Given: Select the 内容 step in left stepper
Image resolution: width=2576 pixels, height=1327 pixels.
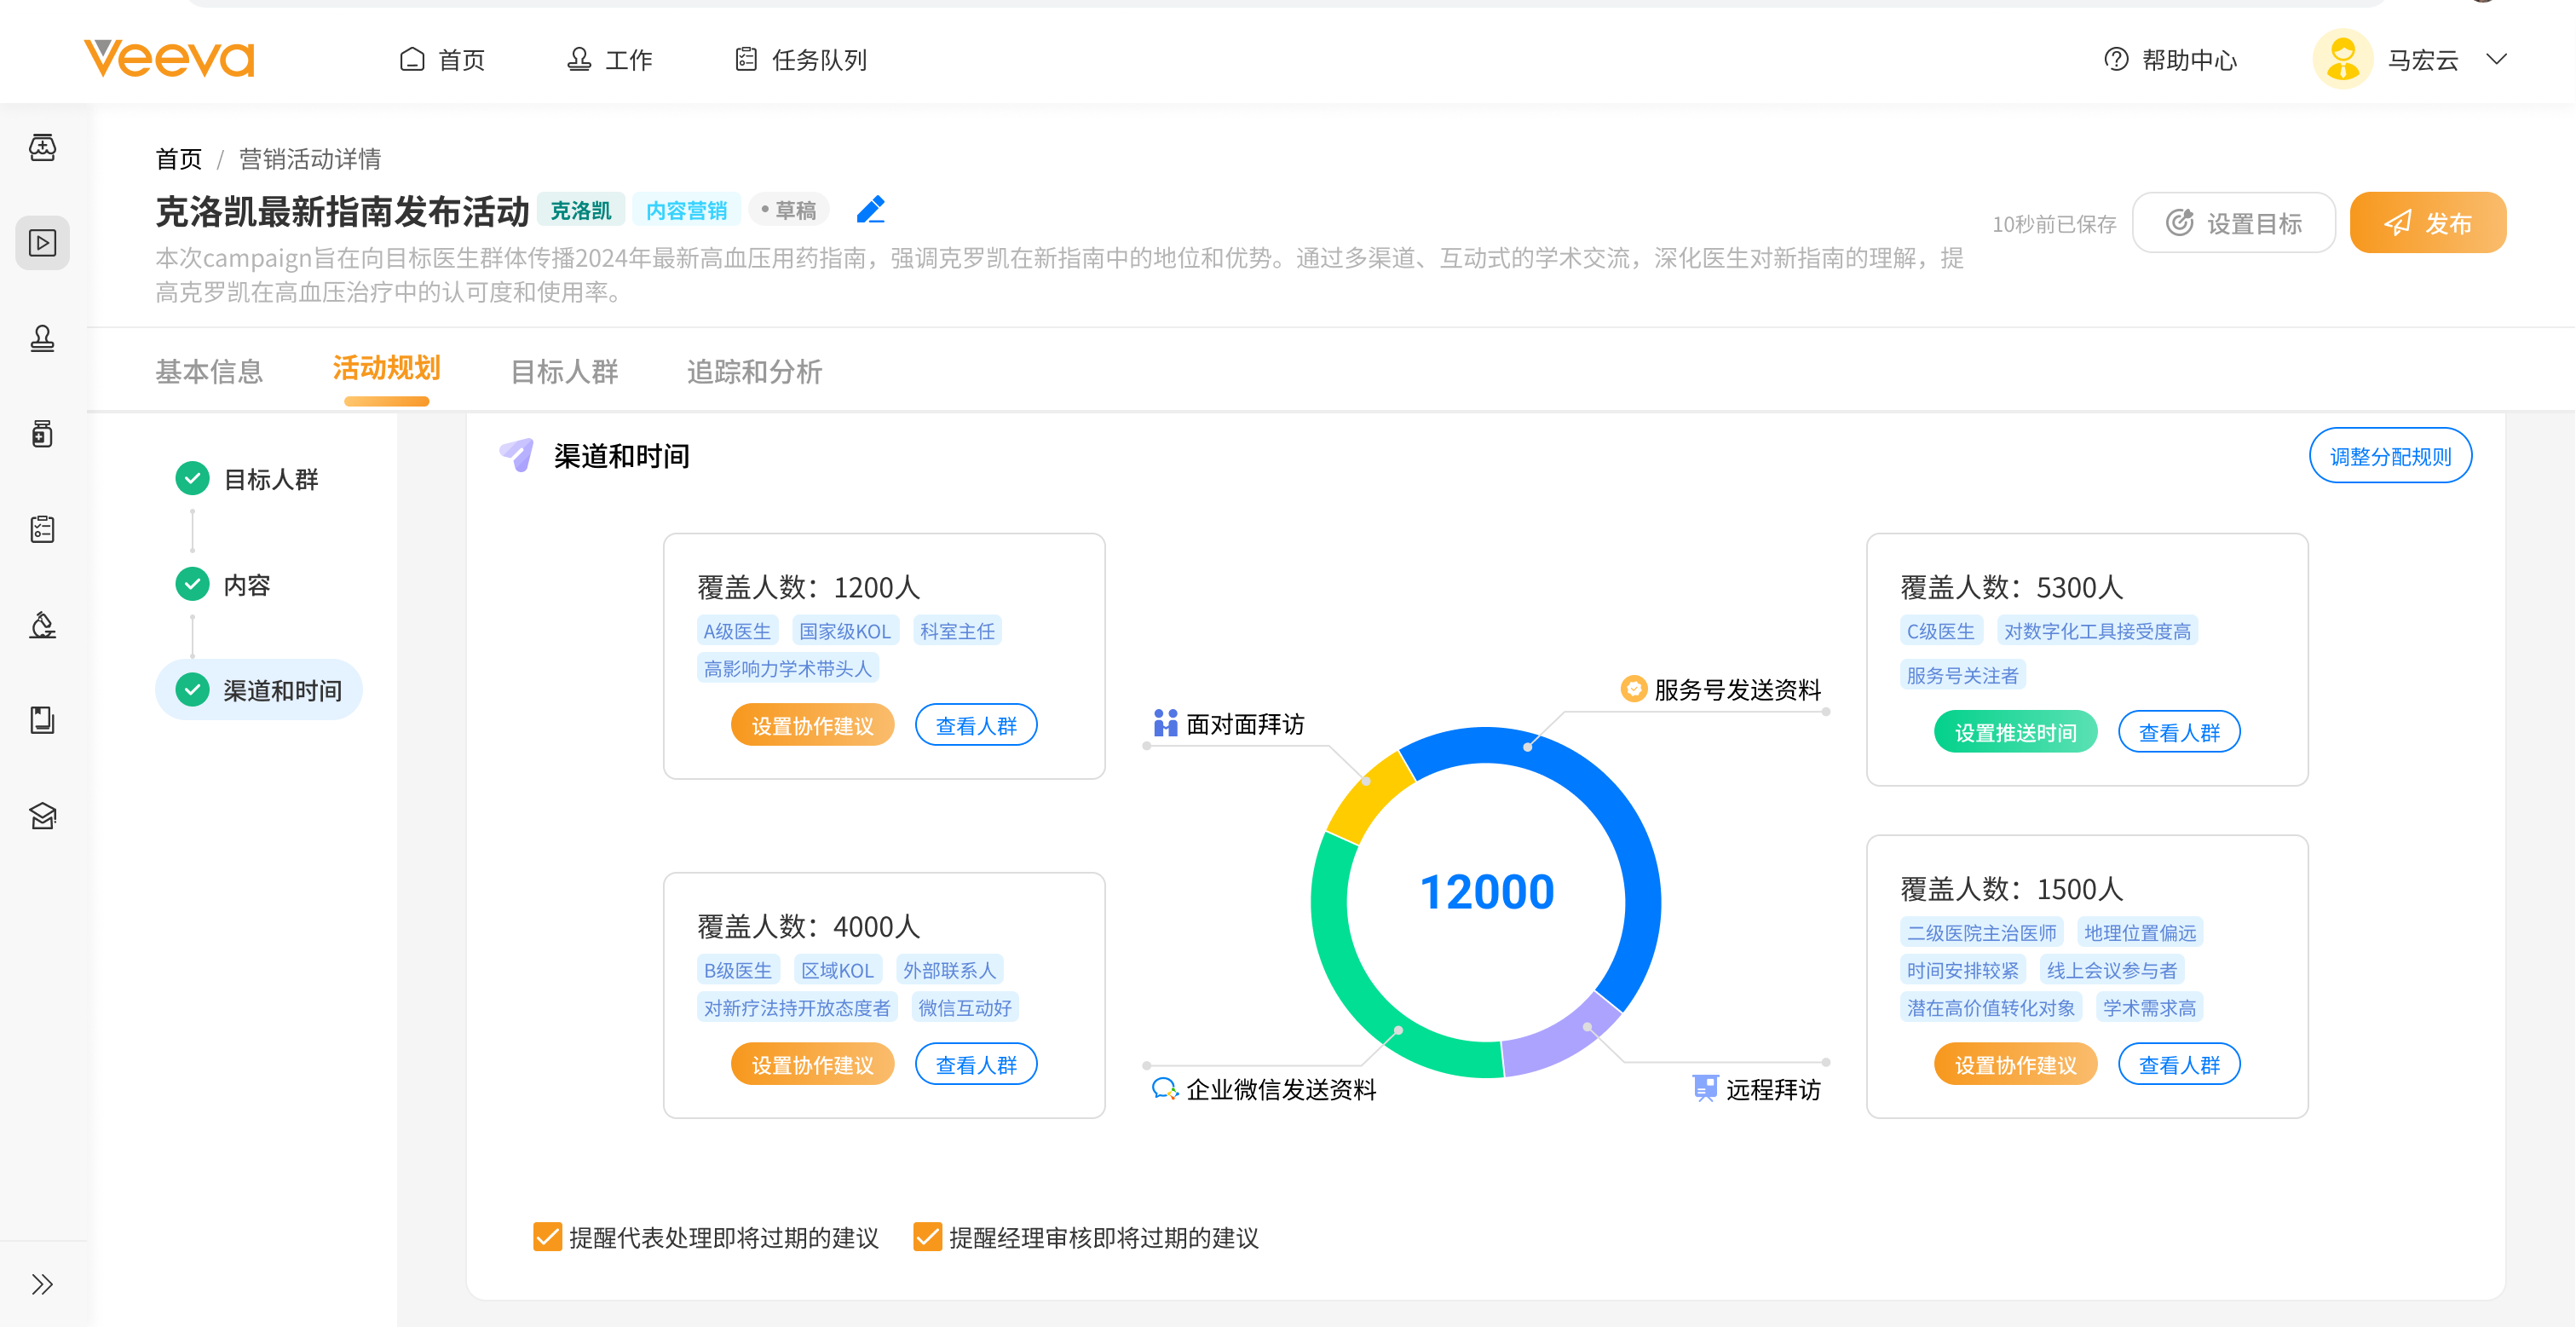Looking at the screenshot, I should click(x=246, y=585).
